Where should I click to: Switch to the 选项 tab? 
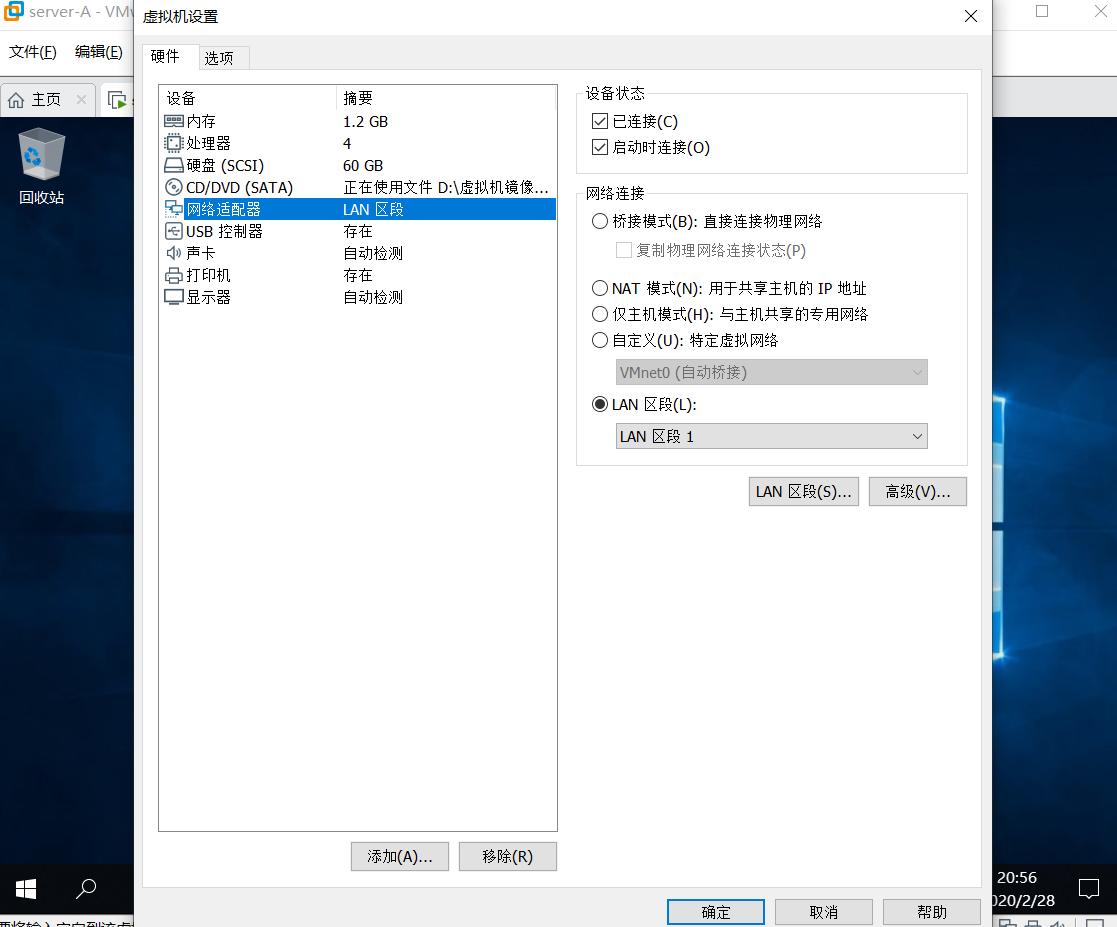click(x=221, y=58)
